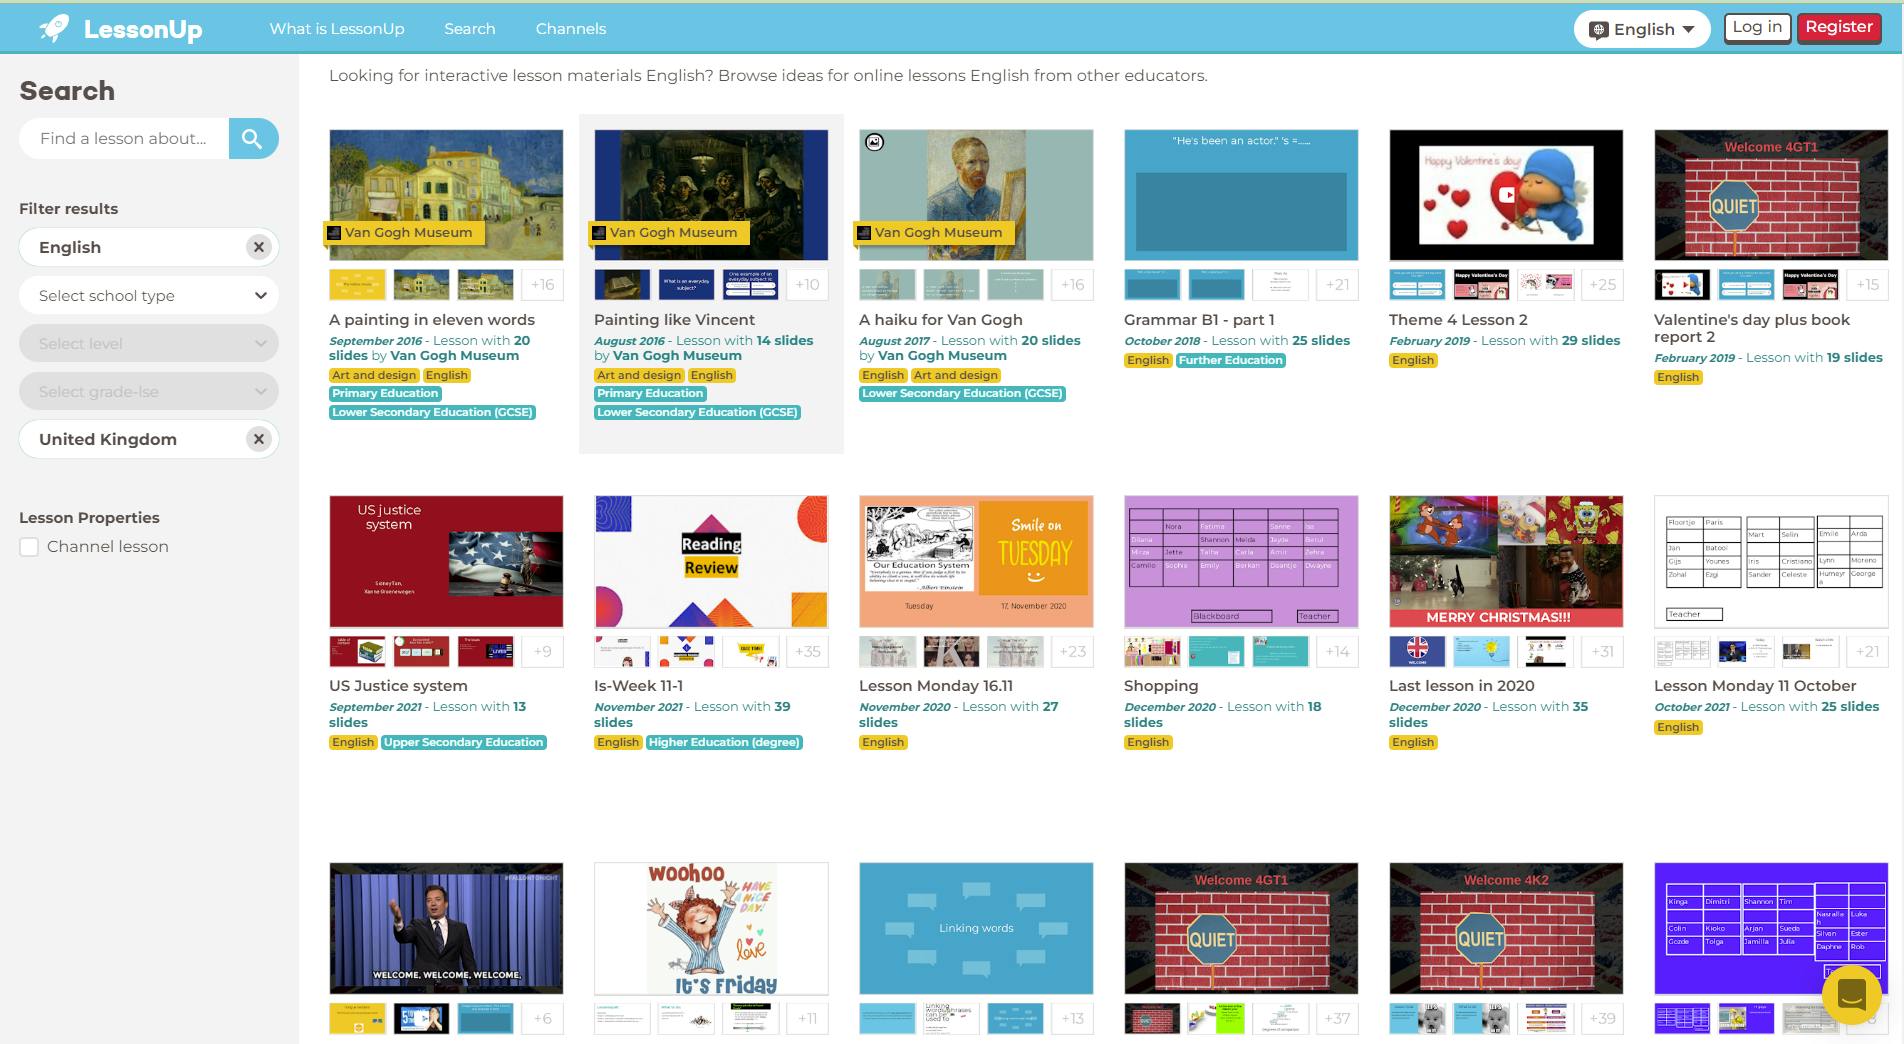The width and height of the screenshot is (1904, 1044).
Task: Click the Woohoo It's Friday thumbnail
Action: click(711, 929)
